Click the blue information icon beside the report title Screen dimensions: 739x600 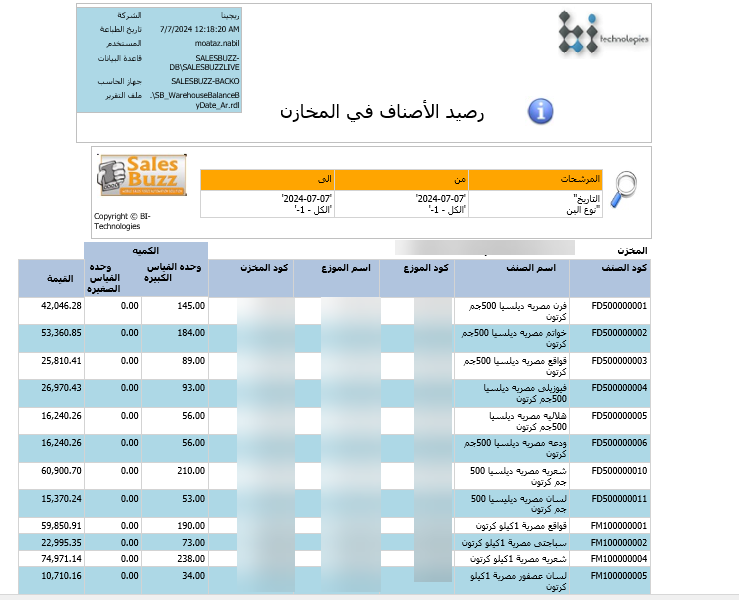point(540,110)
